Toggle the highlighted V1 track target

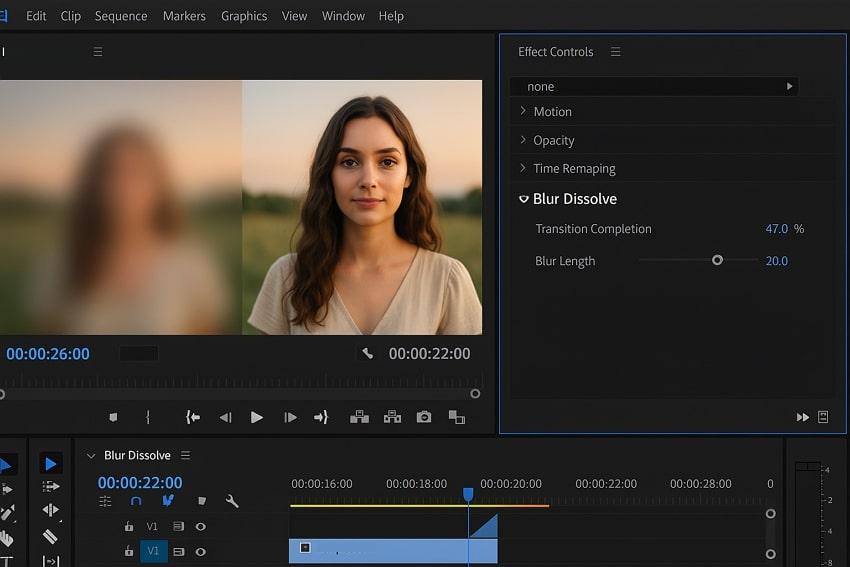[153, 551]
